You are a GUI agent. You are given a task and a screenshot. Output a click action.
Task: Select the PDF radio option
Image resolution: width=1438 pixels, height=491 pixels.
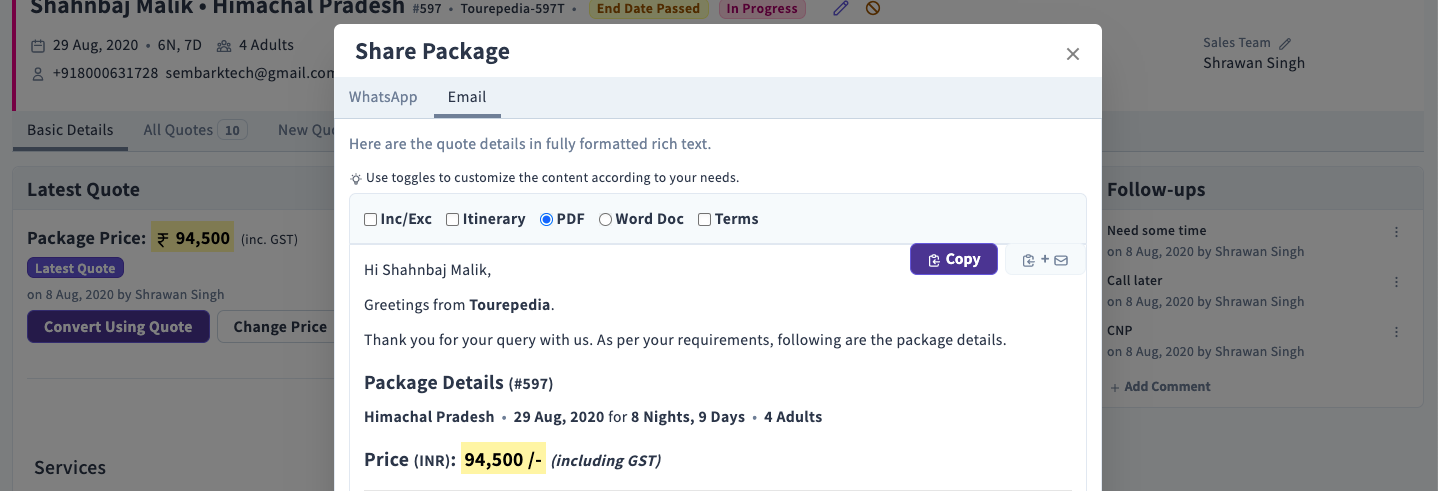[546, 219]
